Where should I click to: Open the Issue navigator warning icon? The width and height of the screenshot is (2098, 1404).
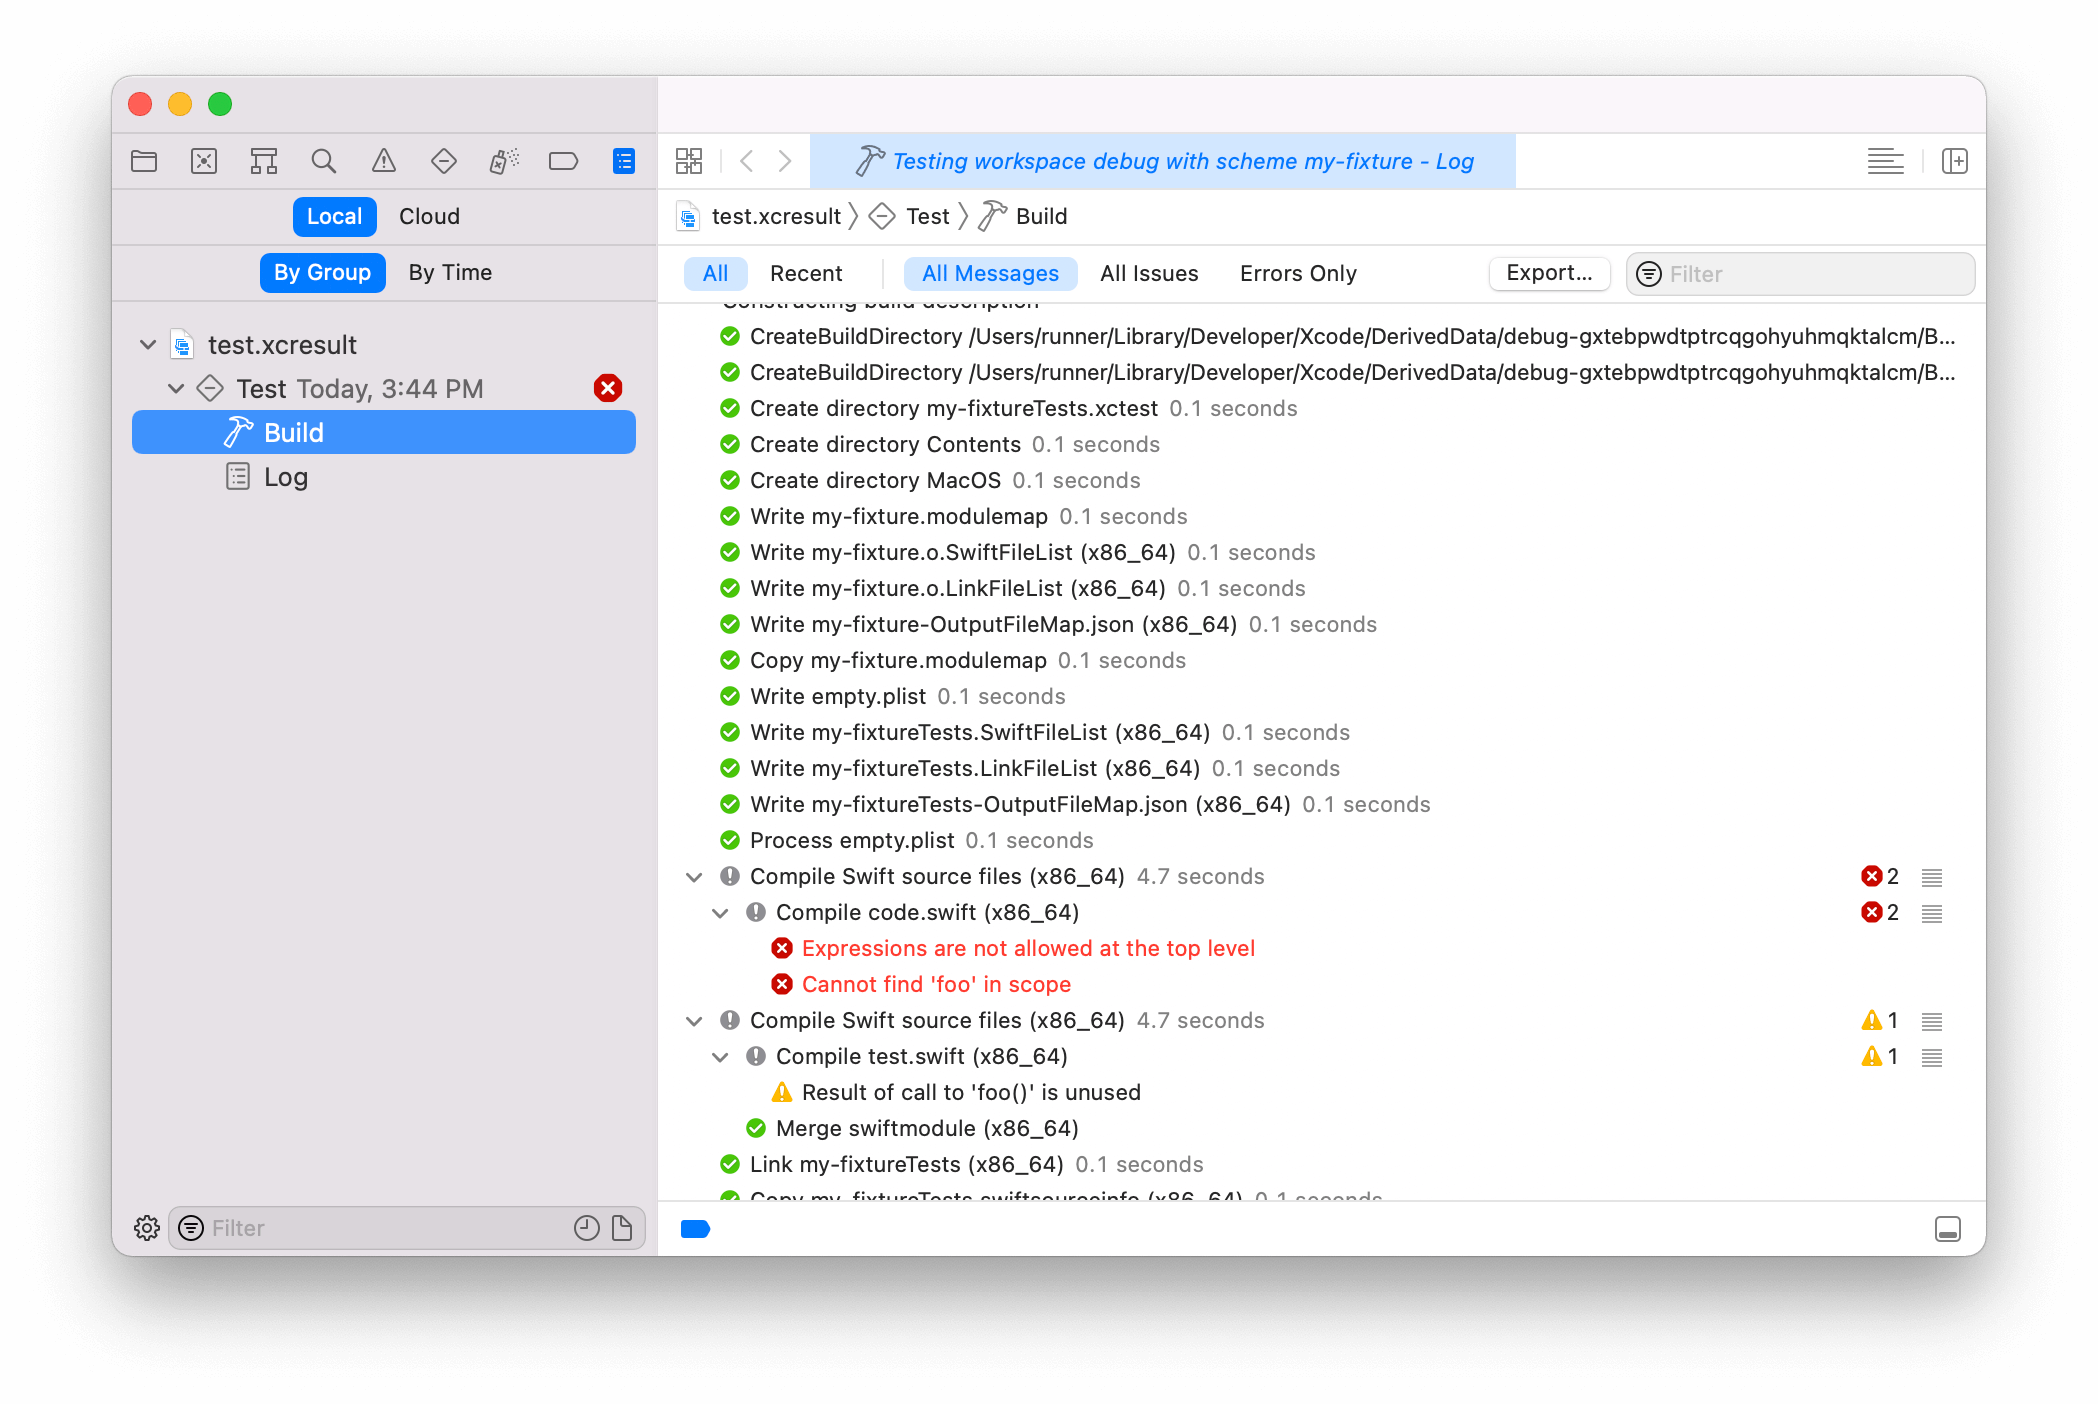[x=384, y=161]
